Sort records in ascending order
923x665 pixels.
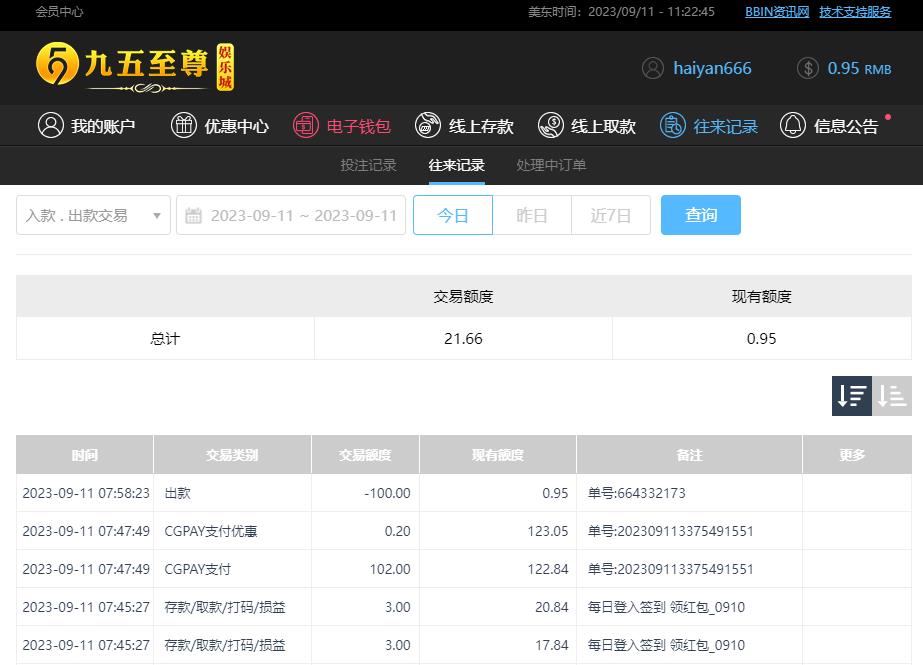(x=892, y=396)
